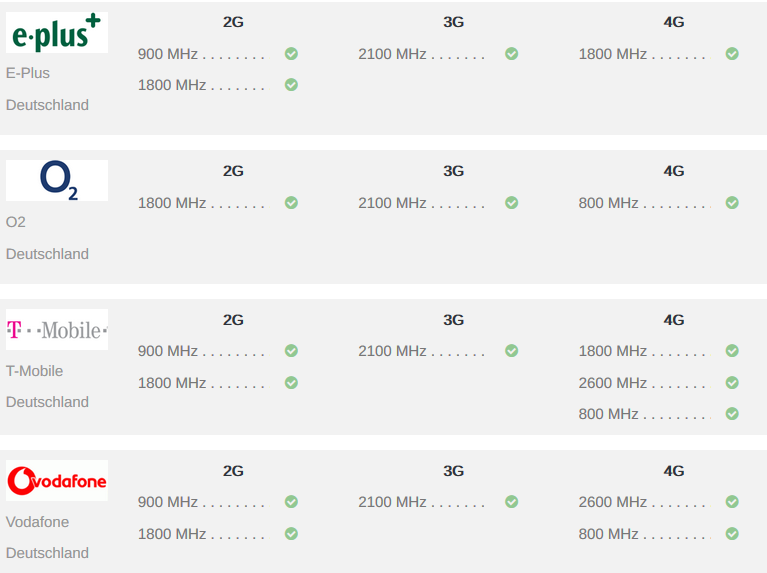This screenshot has width=767, height=573.
Task: Click the T-Mobile carrier name text
Action: pos(35,371)
